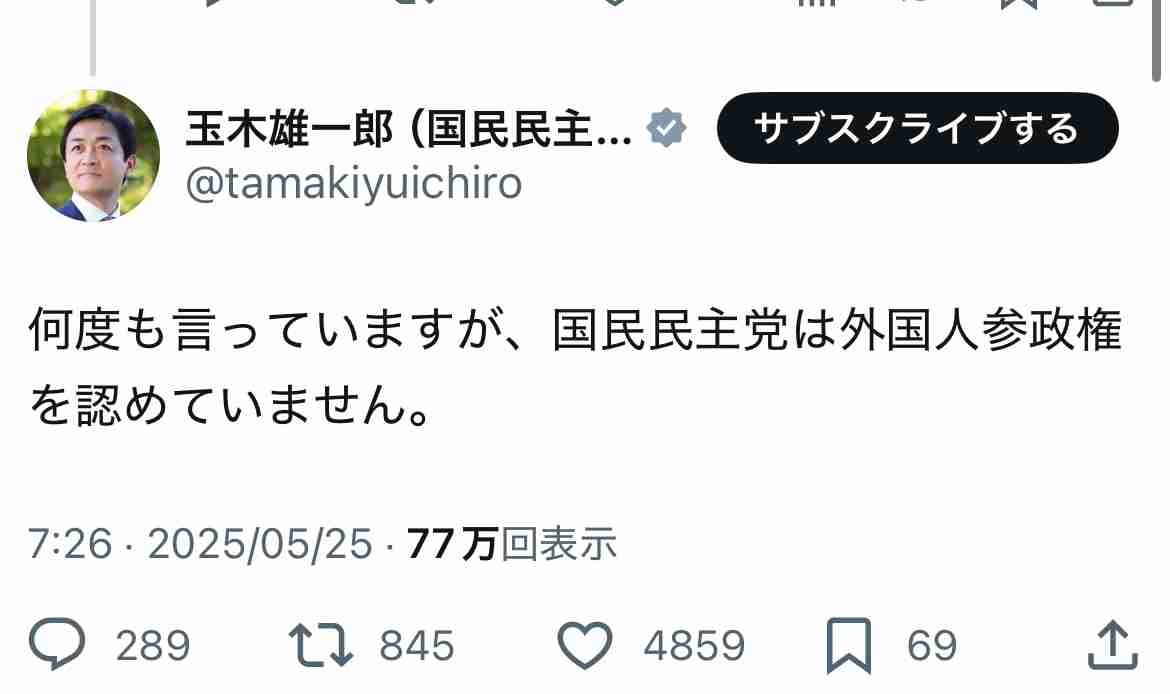Click the thread connector line above the avatar

tap(93, 37)
